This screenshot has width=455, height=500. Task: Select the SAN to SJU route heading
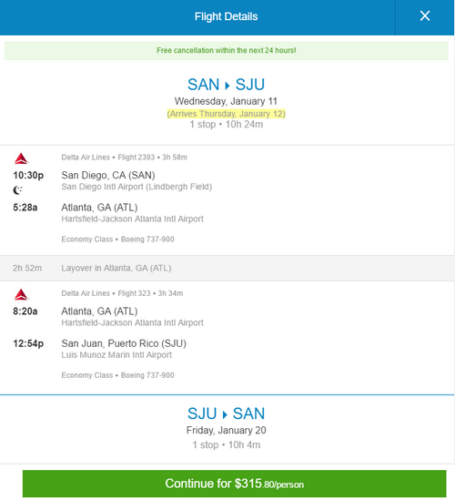coord(226,84)
